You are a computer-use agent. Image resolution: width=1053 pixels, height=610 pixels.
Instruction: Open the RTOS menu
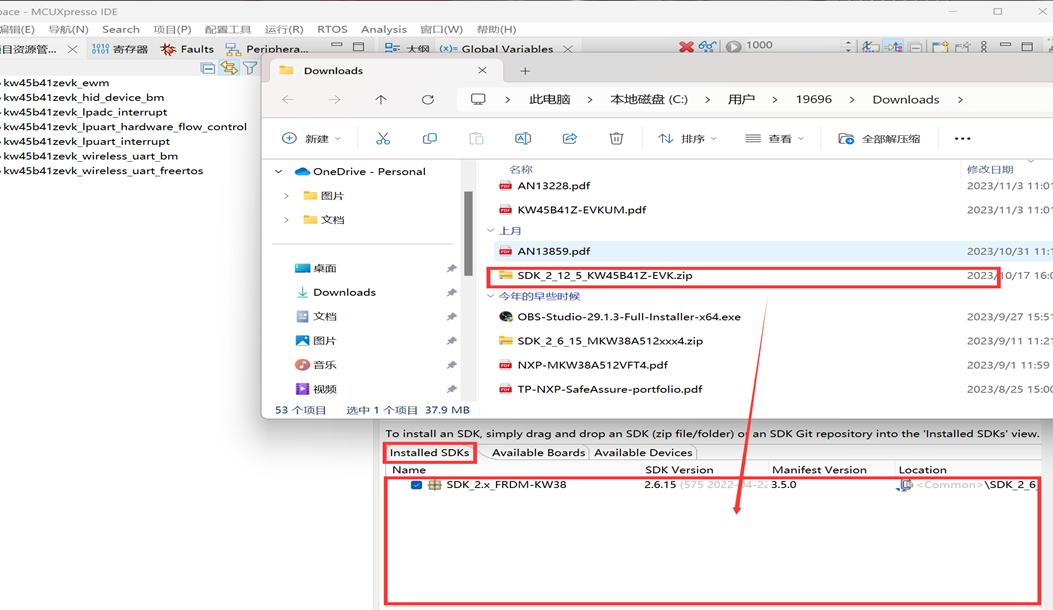tap(332, 29)
